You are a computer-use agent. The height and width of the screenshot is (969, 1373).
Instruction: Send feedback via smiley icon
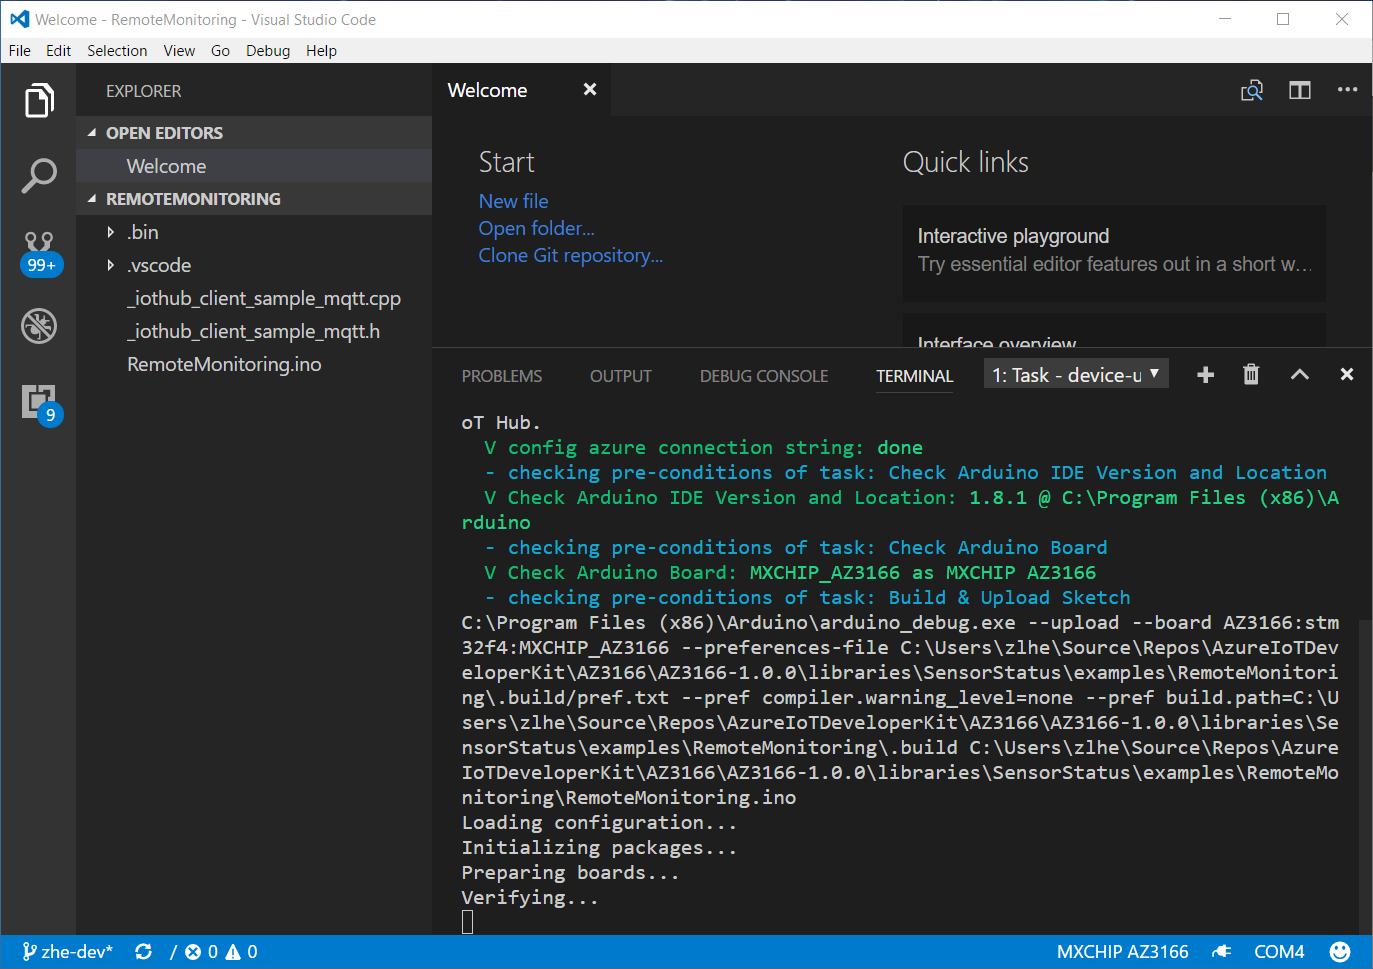1340,952
